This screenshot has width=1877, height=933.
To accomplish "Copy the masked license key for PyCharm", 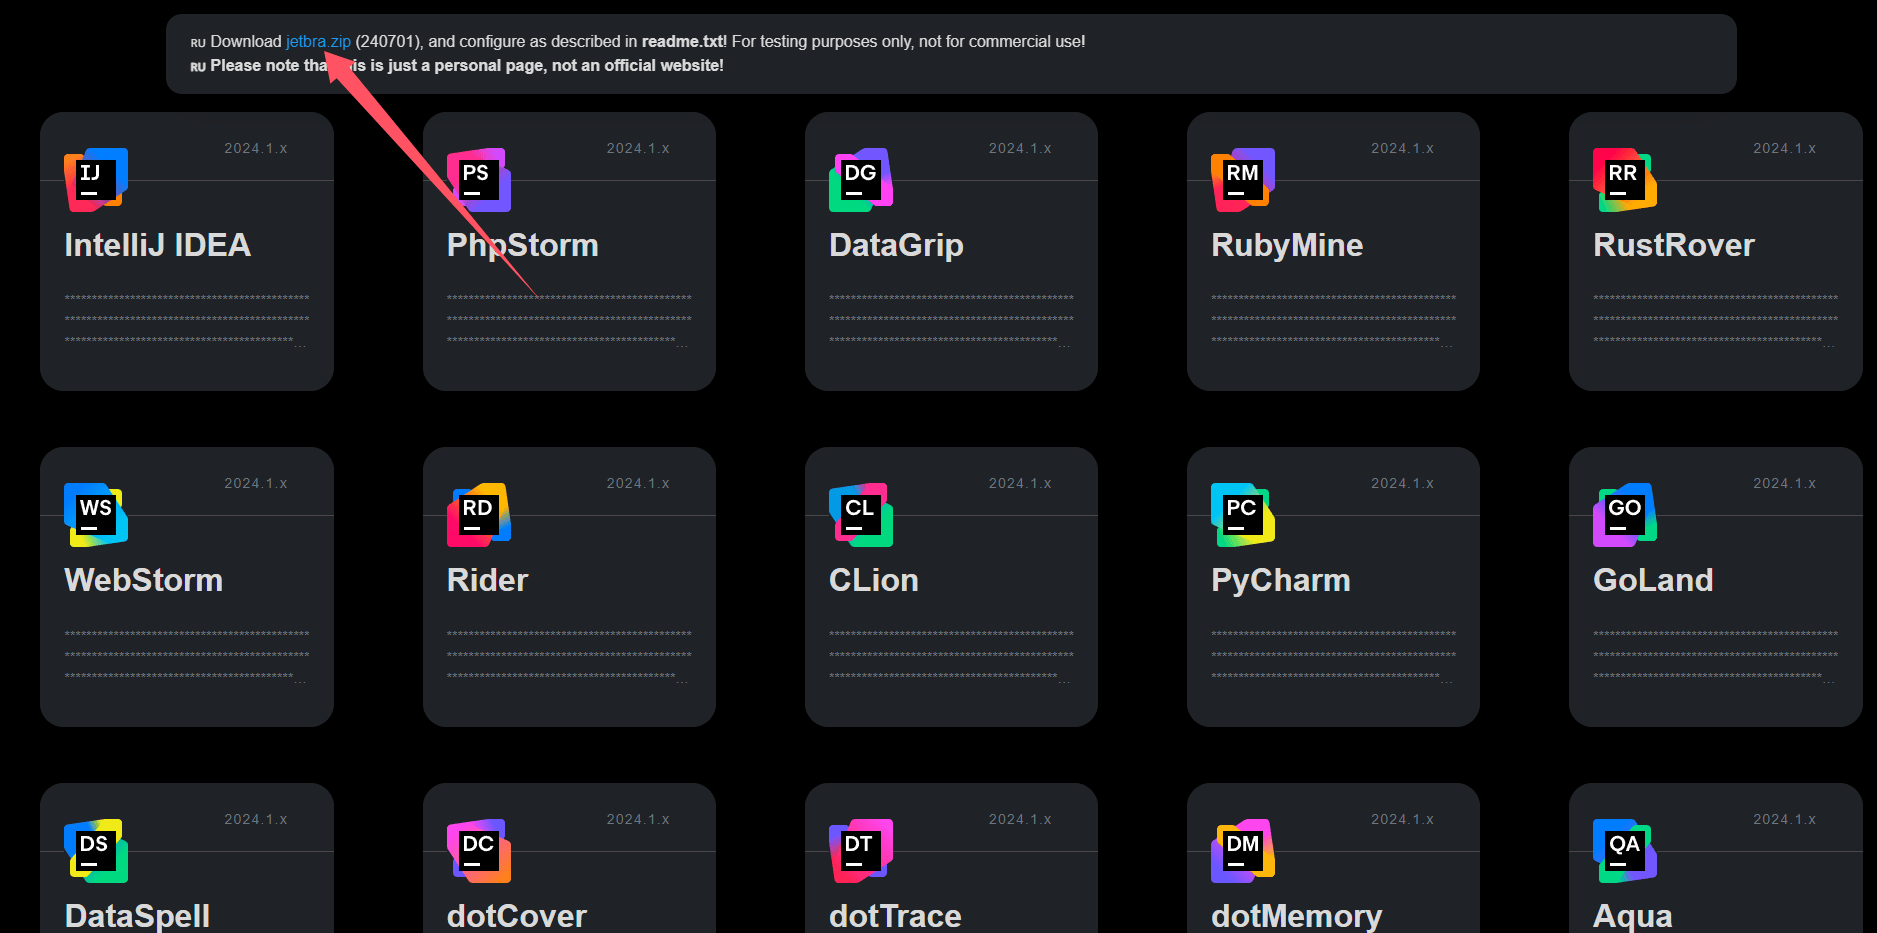I will click(x=1333, y=655).
